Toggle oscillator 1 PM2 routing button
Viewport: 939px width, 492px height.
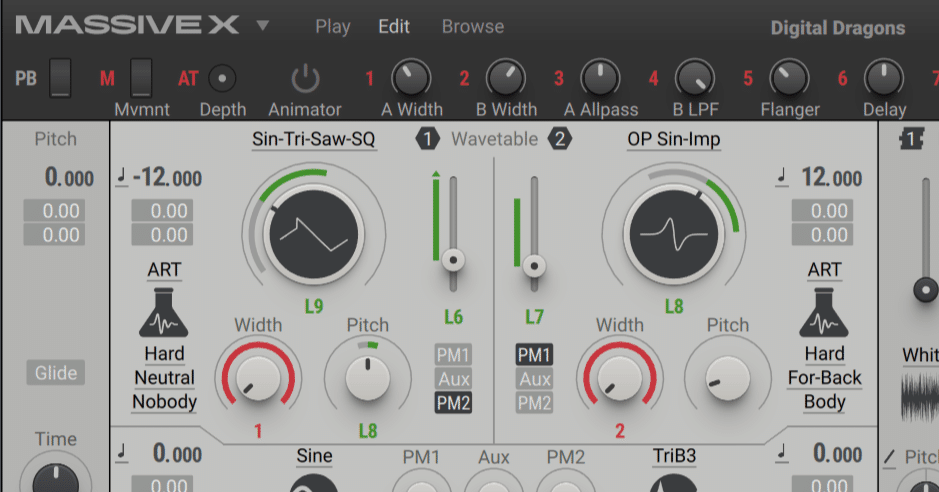453,403
